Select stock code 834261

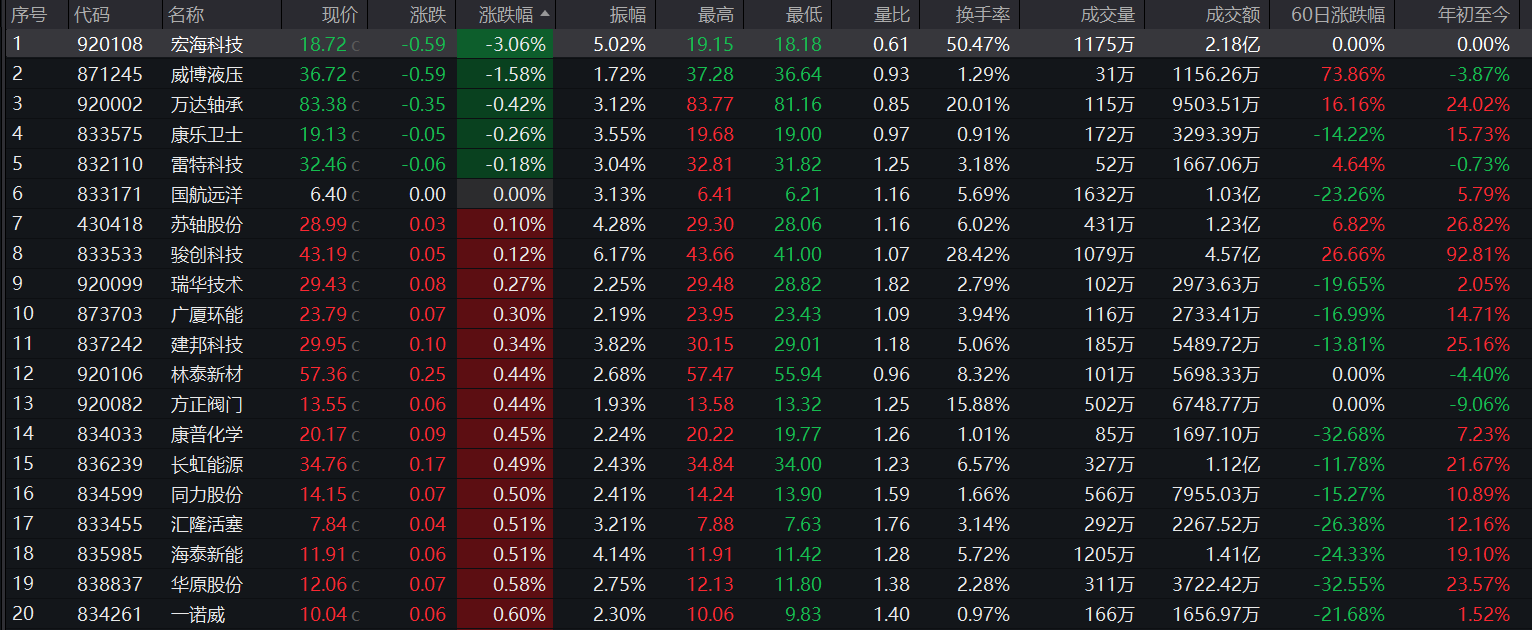coord(110,614)
